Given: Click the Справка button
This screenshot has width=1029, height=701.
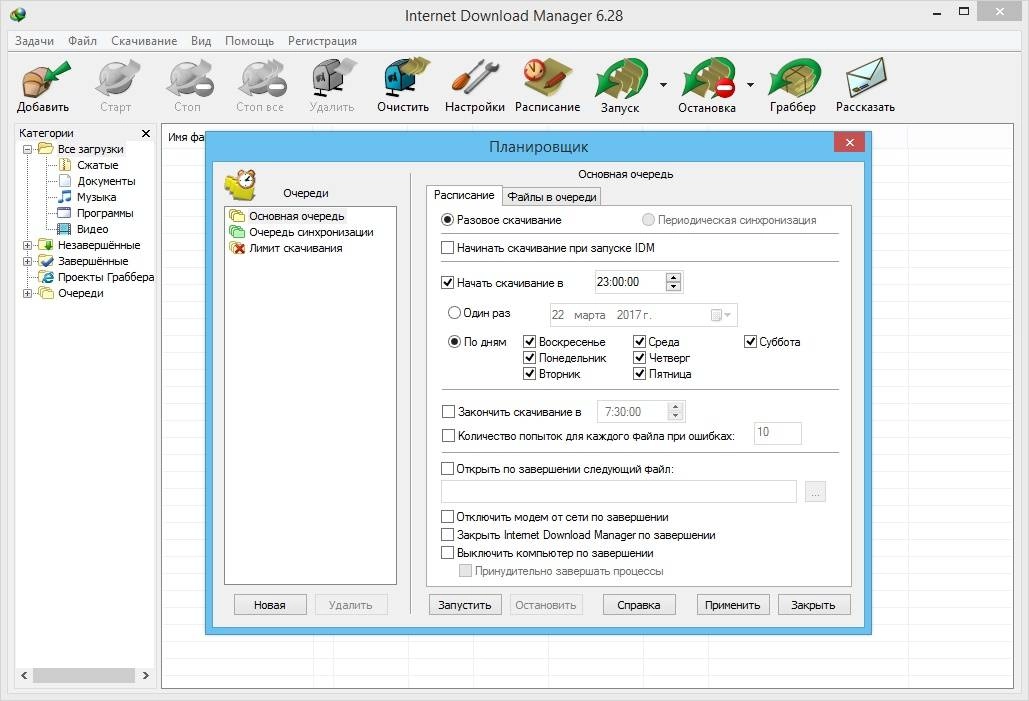Looking at the screenshot, I should [x=639, y=605].
